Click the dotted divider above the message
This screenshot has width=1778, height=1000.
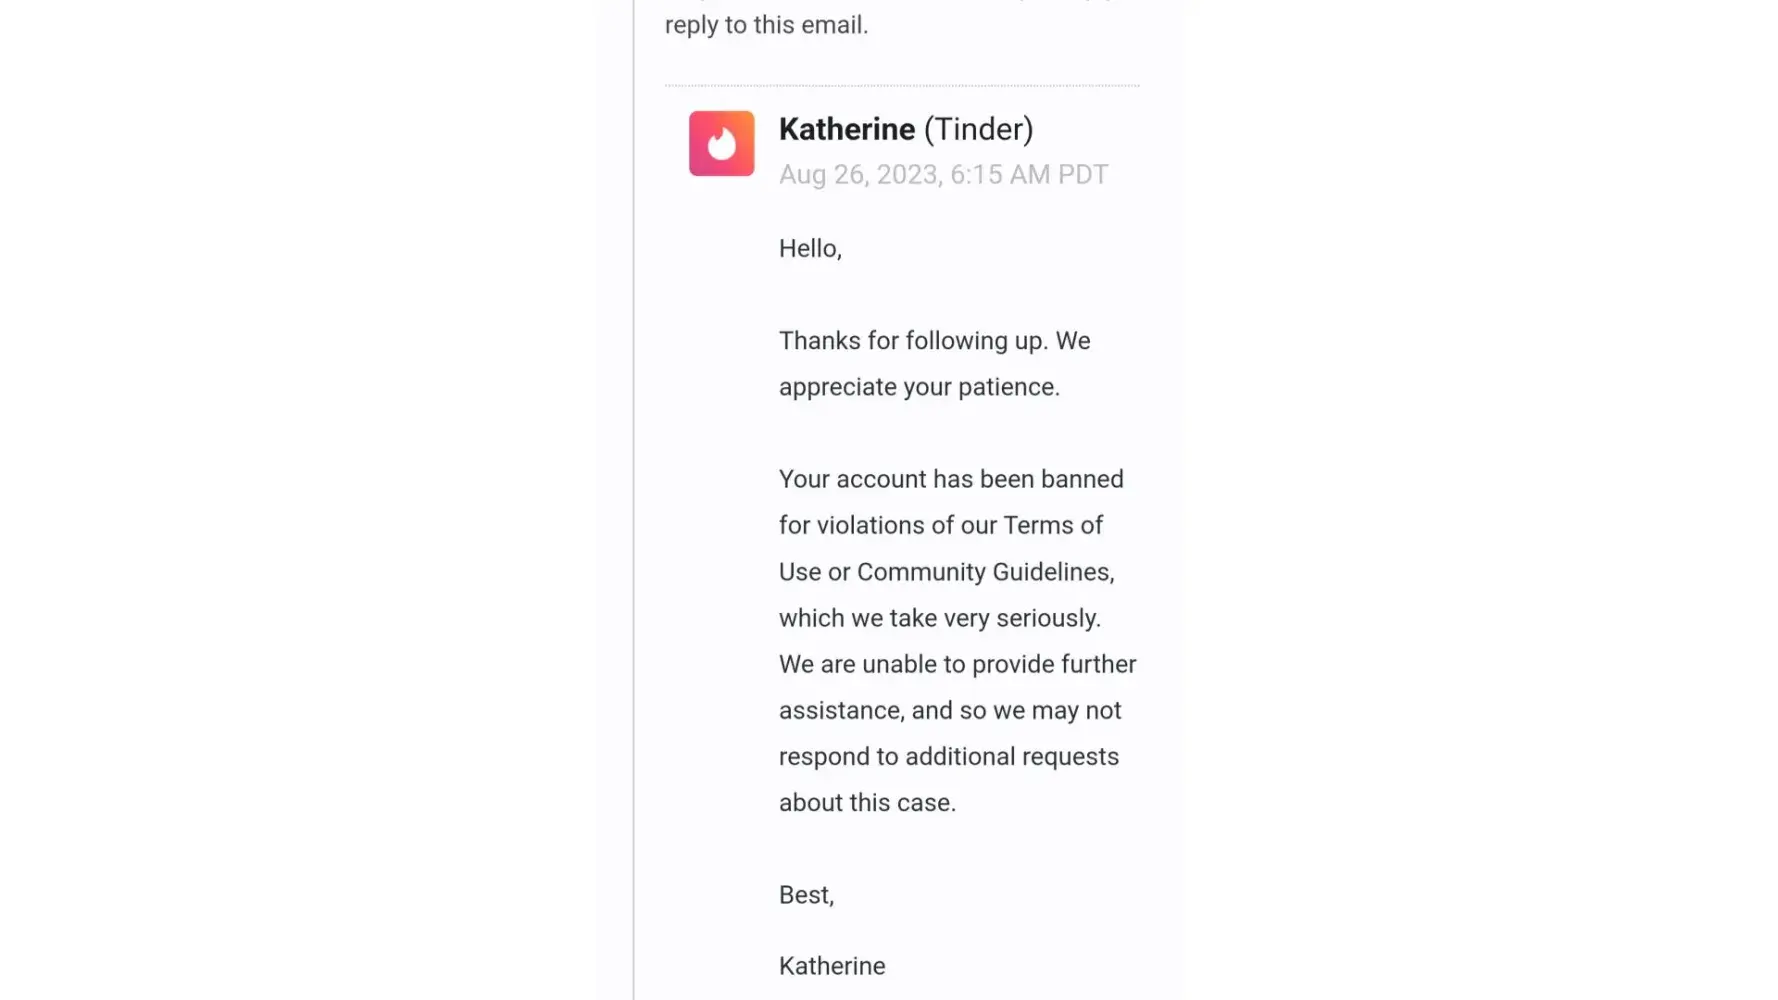pyautogui.click(x=902, y=86)
